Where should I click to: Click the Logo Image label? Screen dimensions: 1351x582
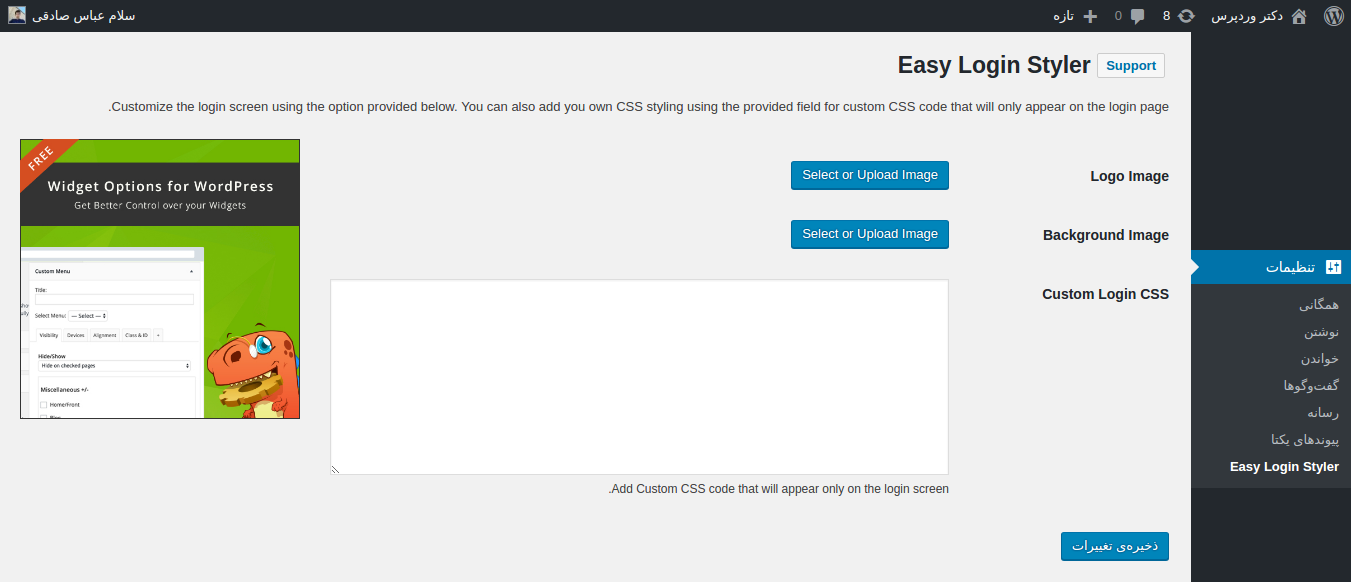coord(1129,176)
